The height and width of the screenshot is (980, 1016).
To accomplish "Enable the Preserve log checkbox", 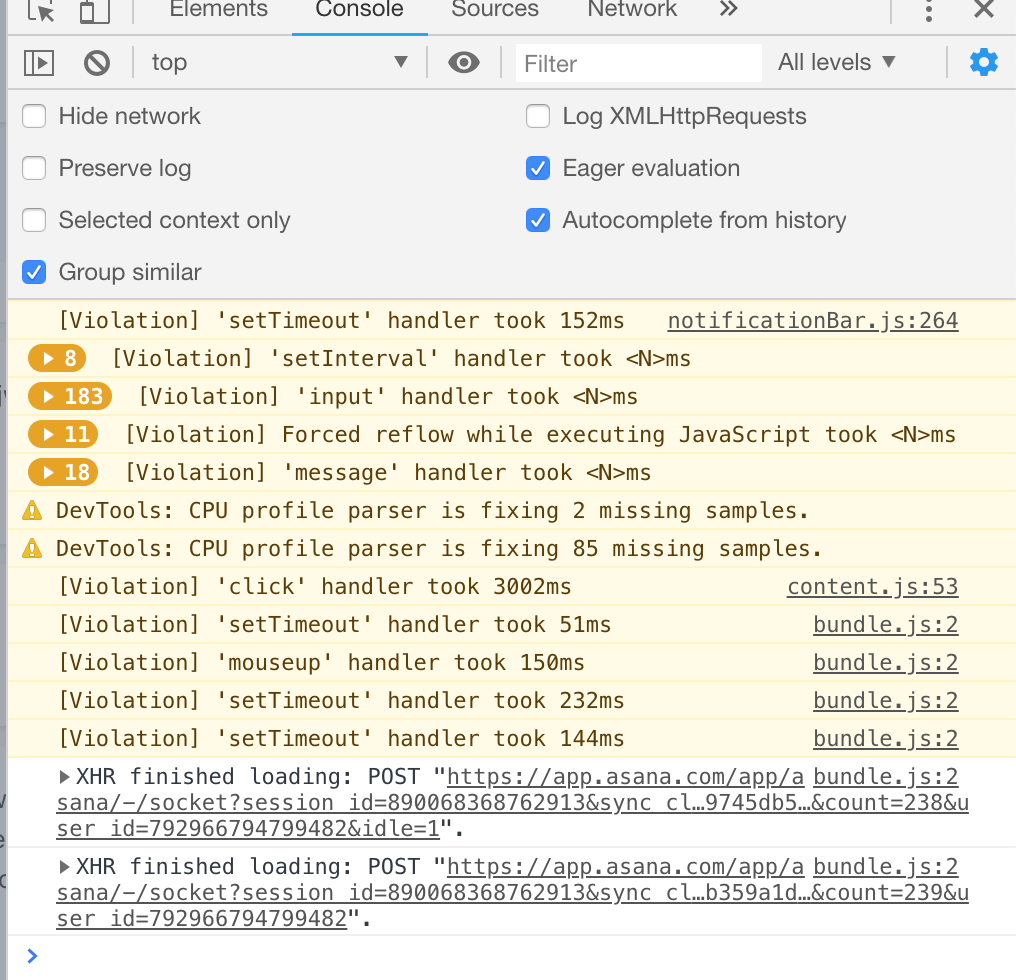I will [34, 169].
